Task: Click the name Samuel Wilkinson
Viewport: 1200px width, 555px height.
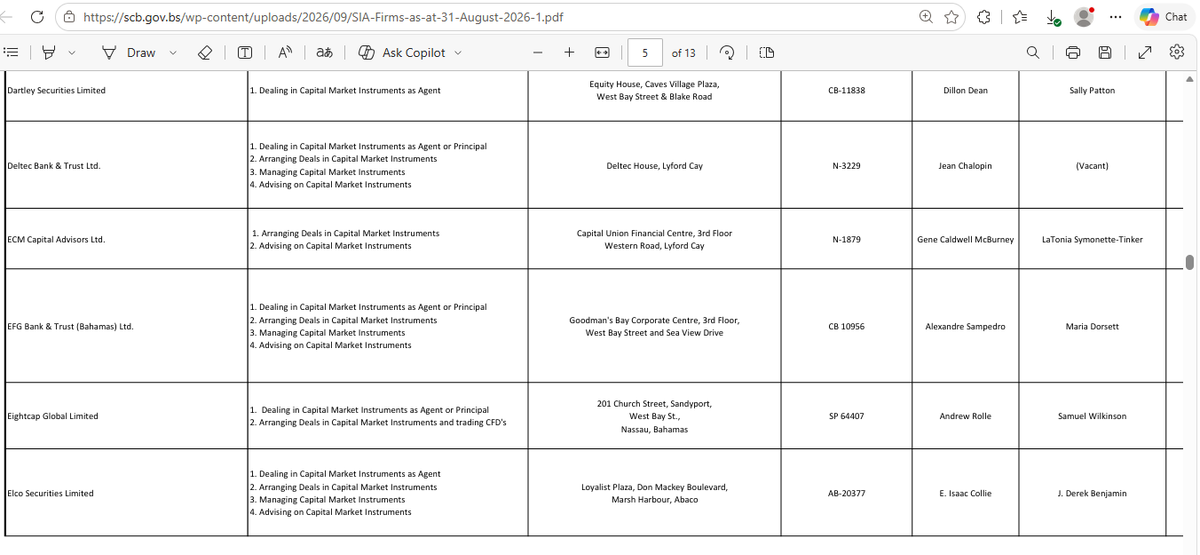Action: click(1092, 416)
